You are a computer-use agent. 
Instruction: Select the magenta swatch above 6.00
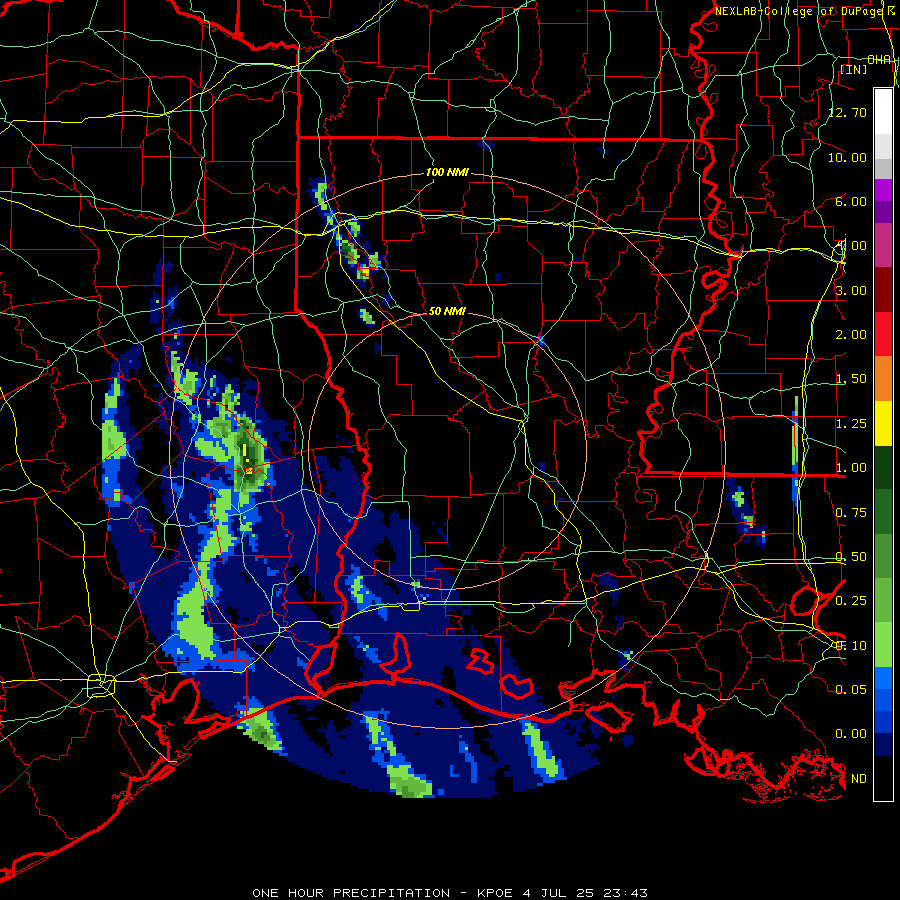click(x=883, y=189)
